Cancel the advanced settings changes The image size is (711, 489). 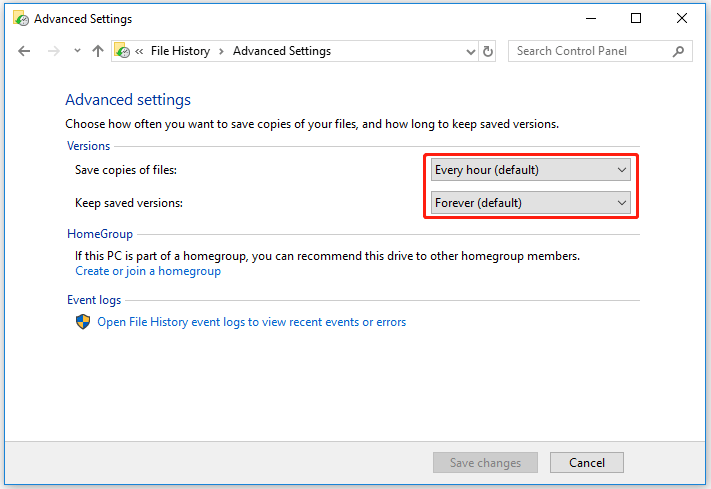tap(587, 463)
